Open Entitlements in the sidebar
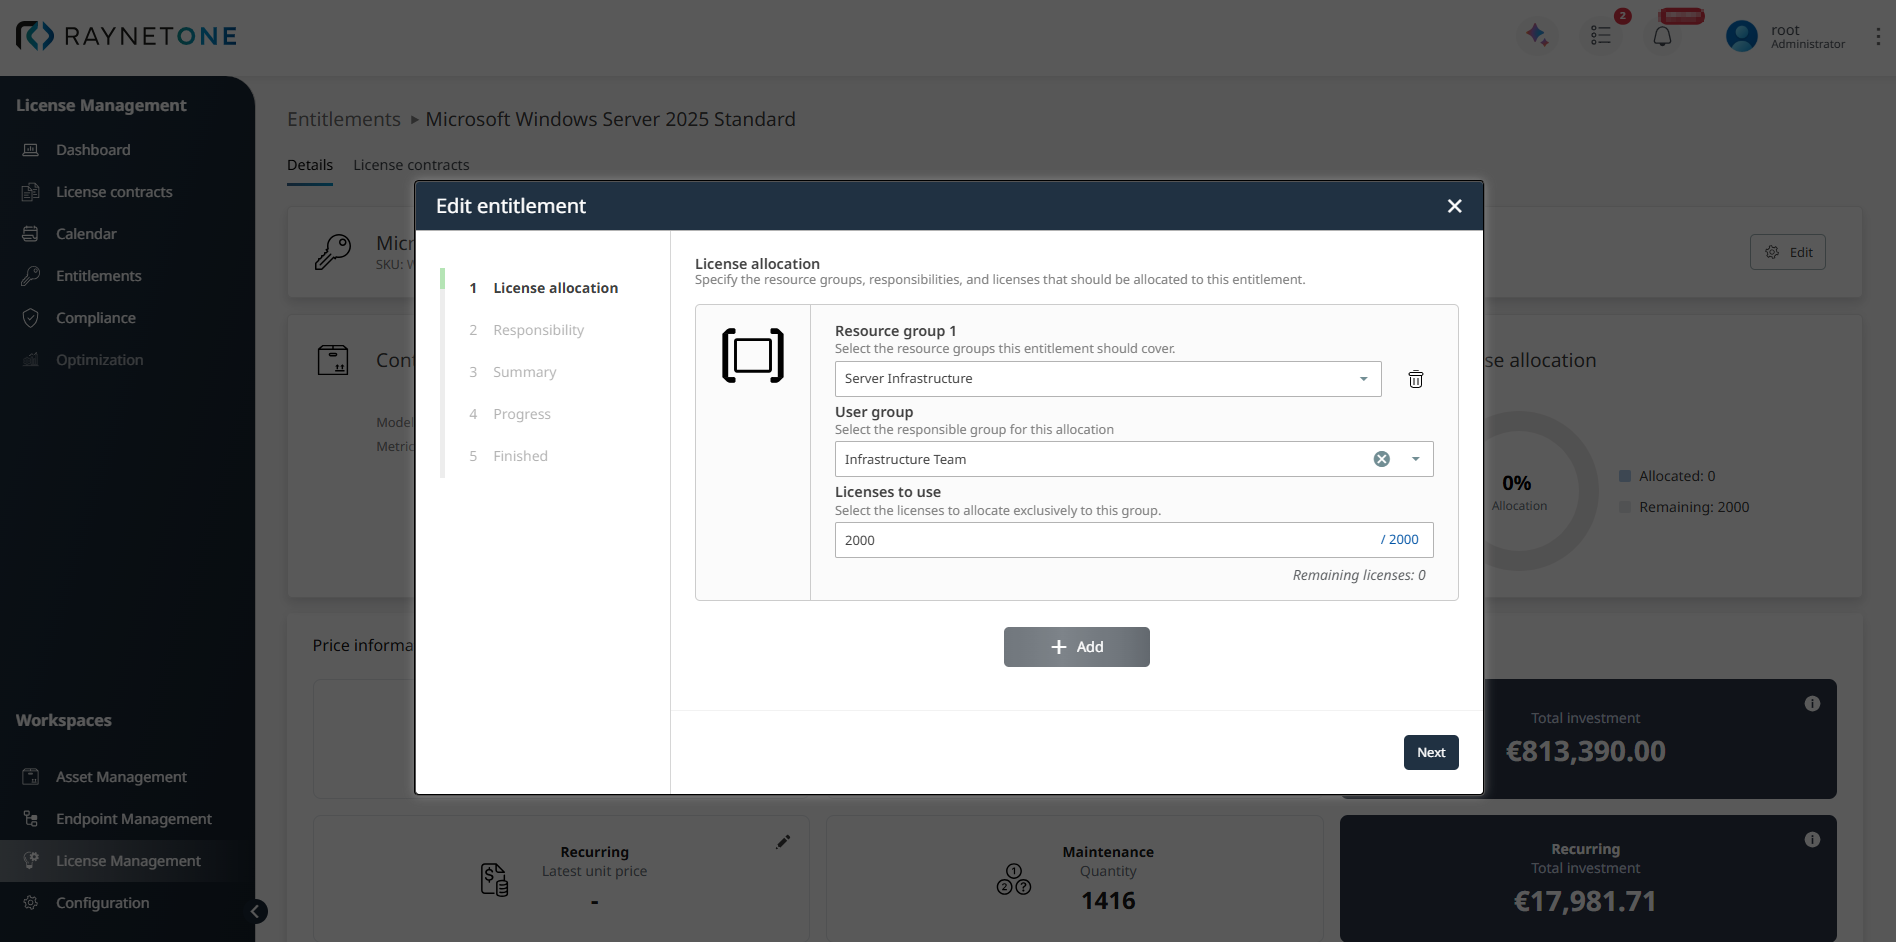Viewport: 1896px width, 942px height. [x=99, y=276]
